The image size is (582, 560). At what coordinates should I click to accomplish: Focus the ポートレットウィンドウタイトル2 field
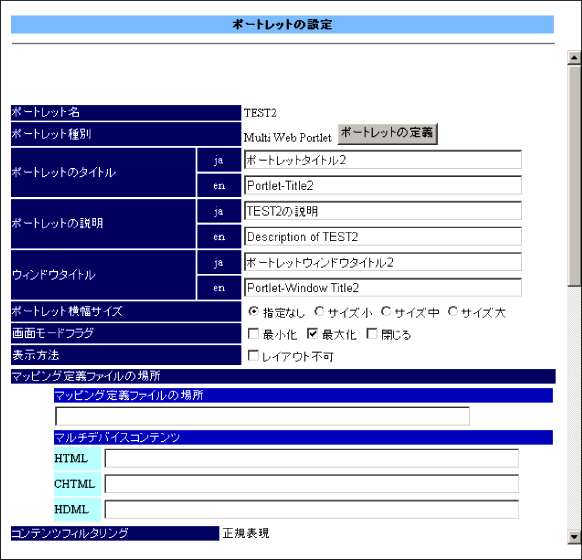coord(383,262)
